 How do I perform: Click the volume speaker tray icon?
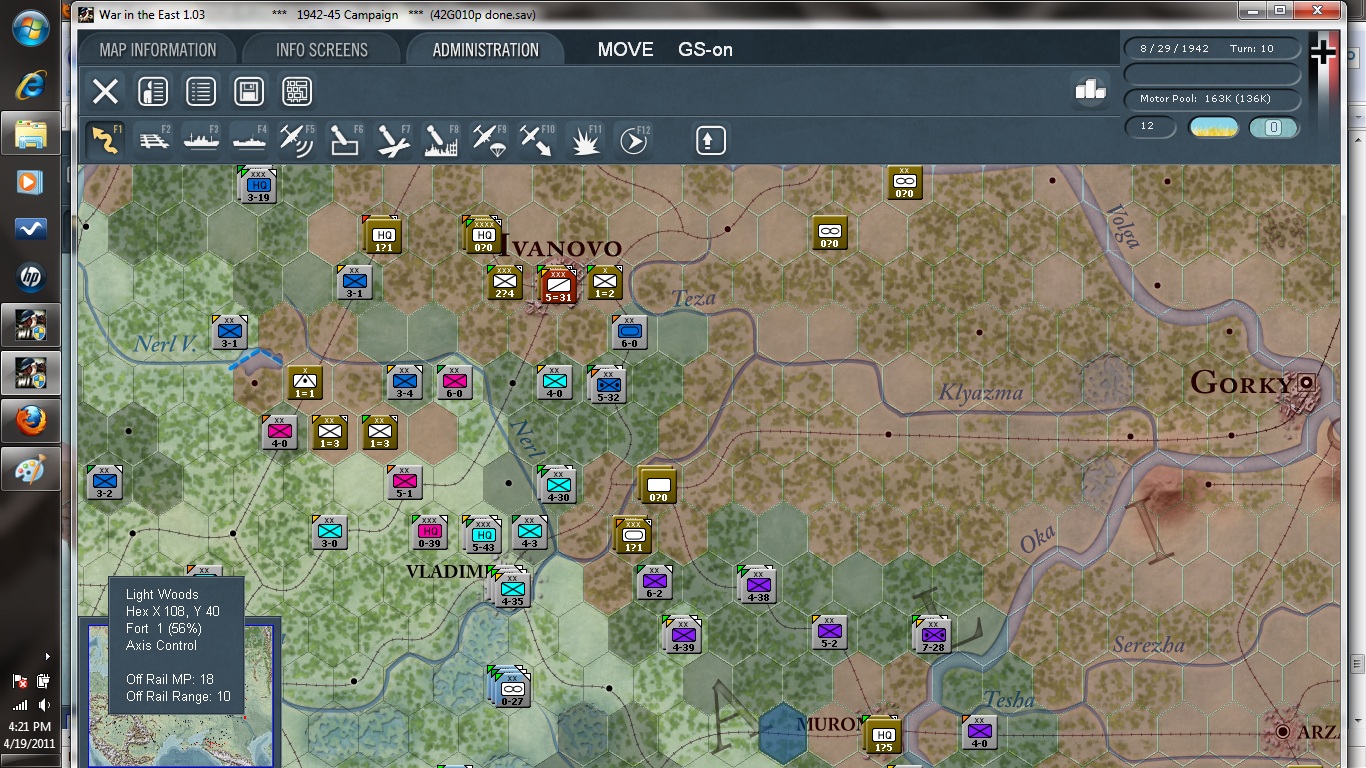pyautogui.click(x=43, y=705)
